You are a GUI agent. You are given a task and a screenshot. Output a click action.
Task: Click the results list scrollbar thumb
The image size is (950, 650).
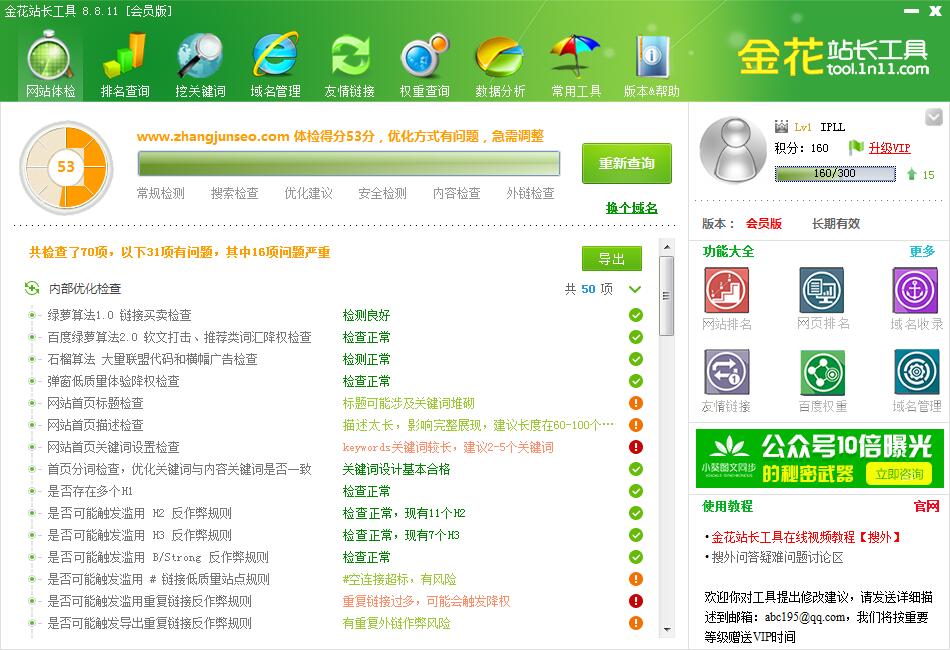point(666,296)
